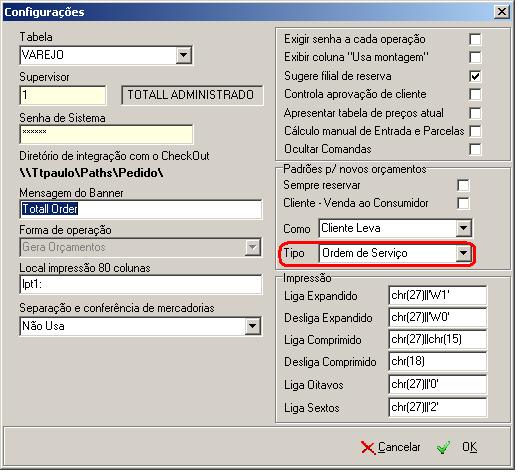Click the Liga Comprimido field

click(437, 339)
